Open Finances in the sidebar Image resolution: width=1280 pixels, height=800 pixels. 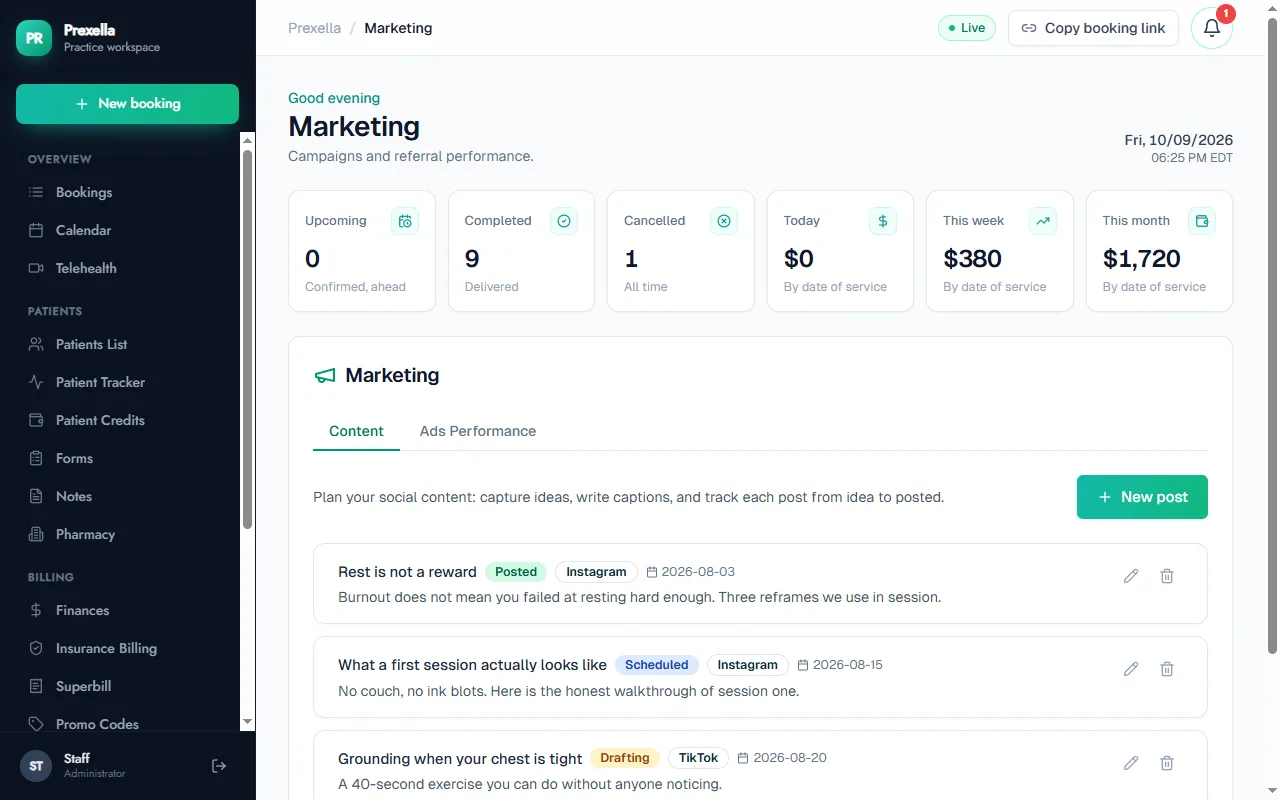[128, 610]
